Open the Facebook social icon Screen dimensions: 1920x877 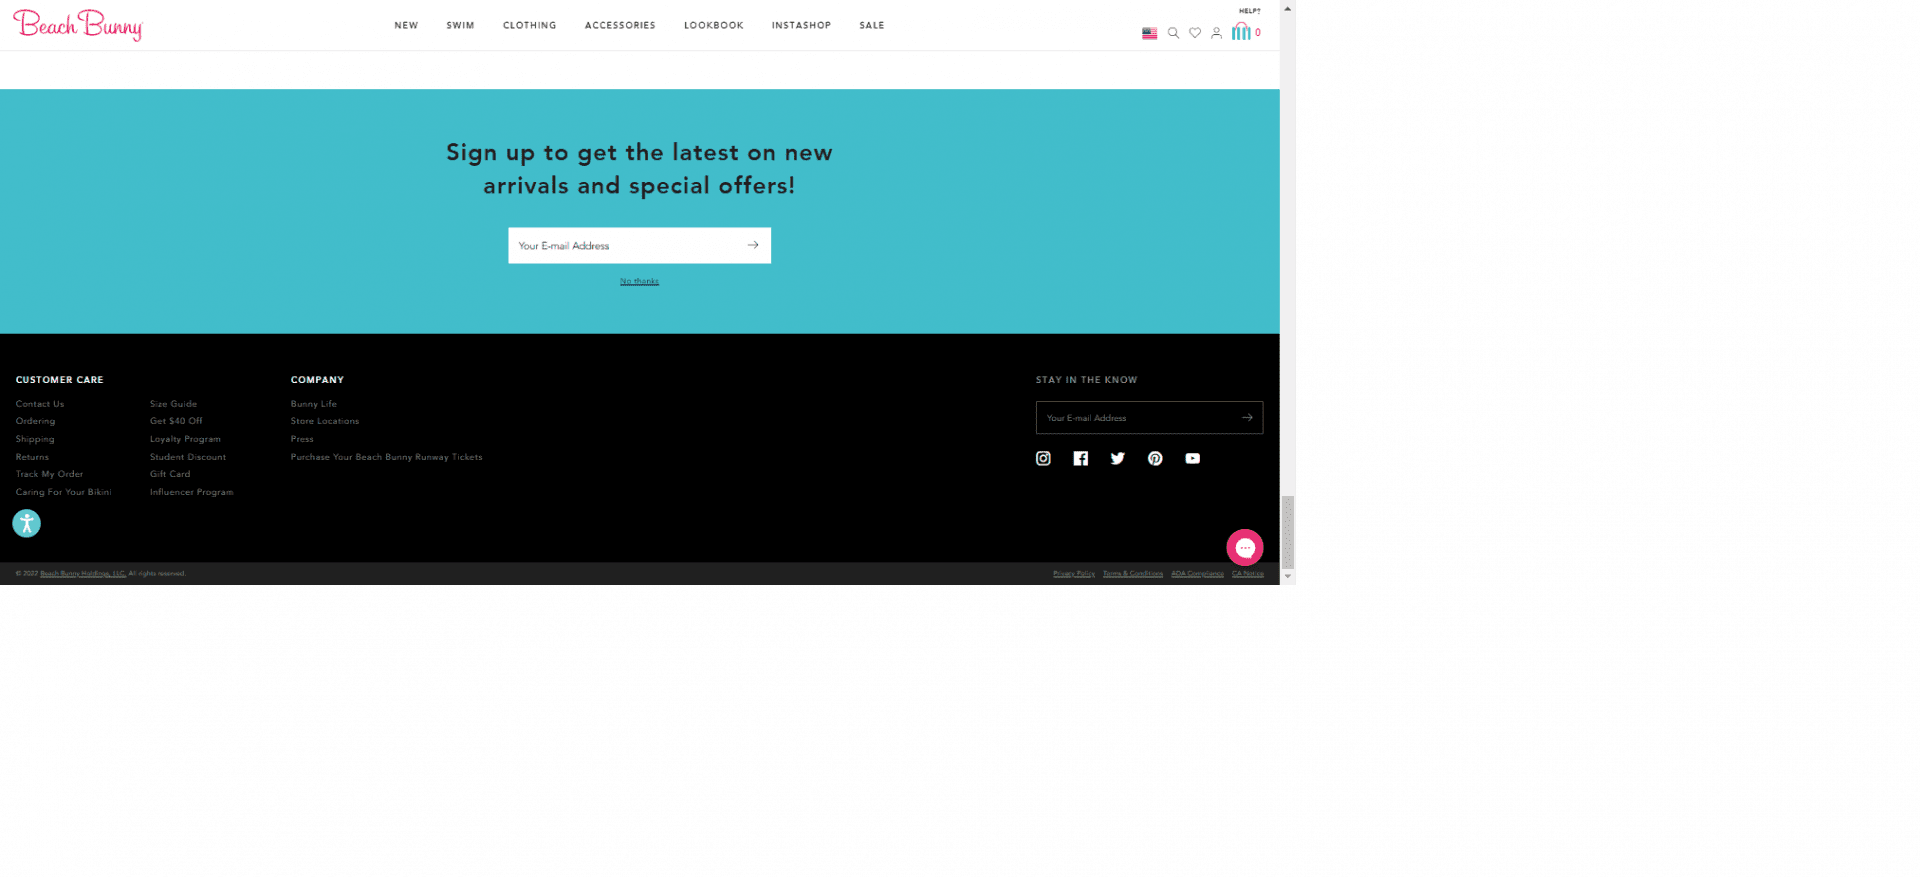(1080, 458)
